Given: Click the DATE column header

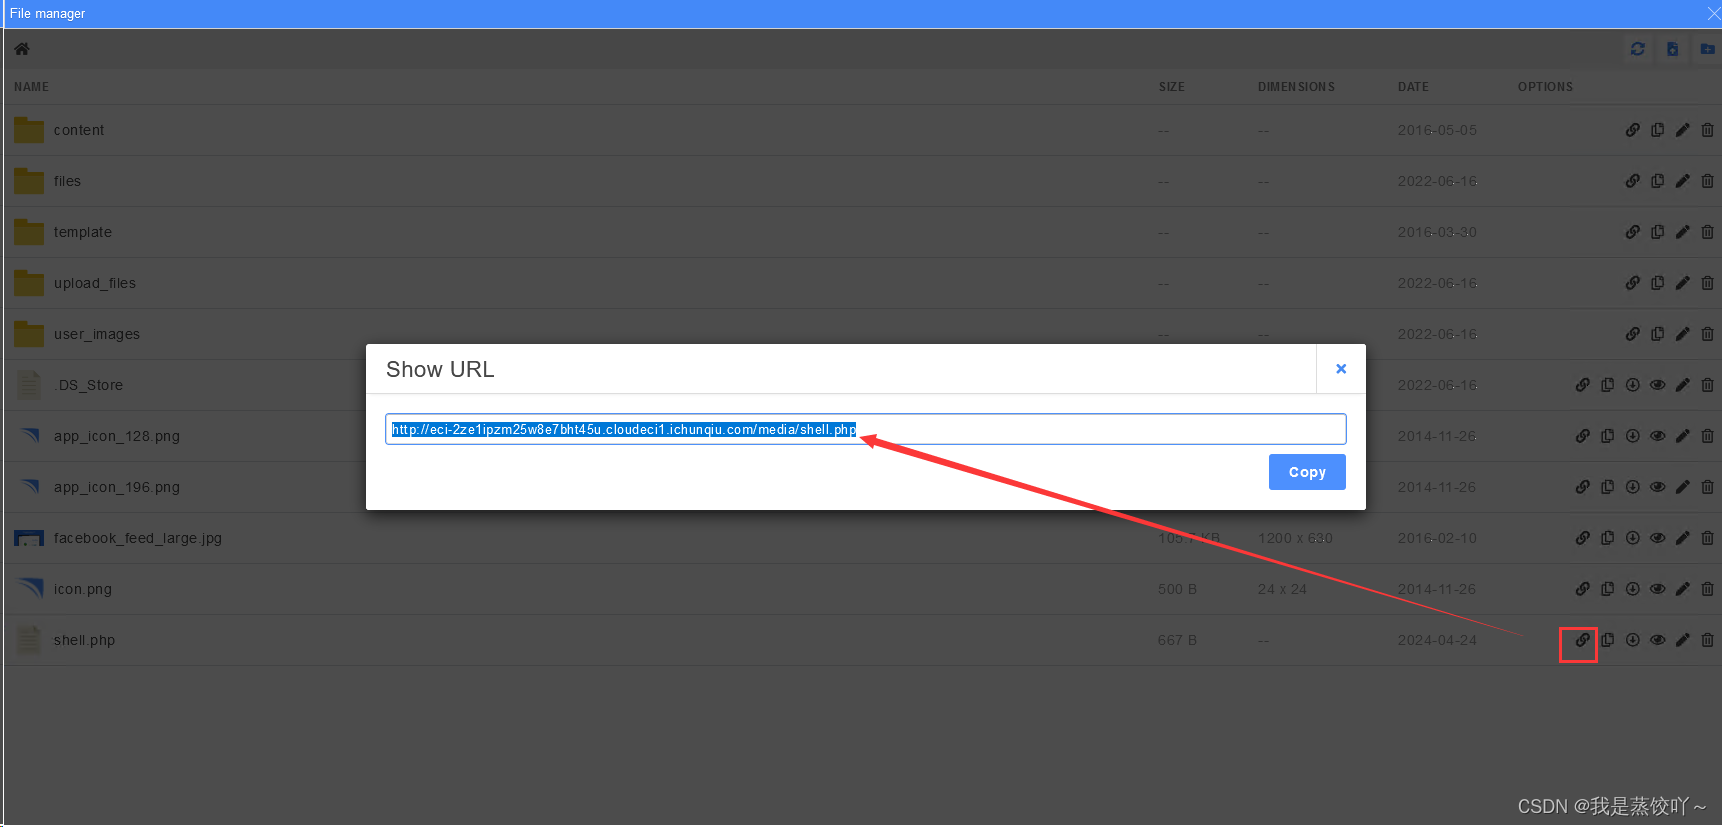Looking at the screenshot, I should point(1413,87).
